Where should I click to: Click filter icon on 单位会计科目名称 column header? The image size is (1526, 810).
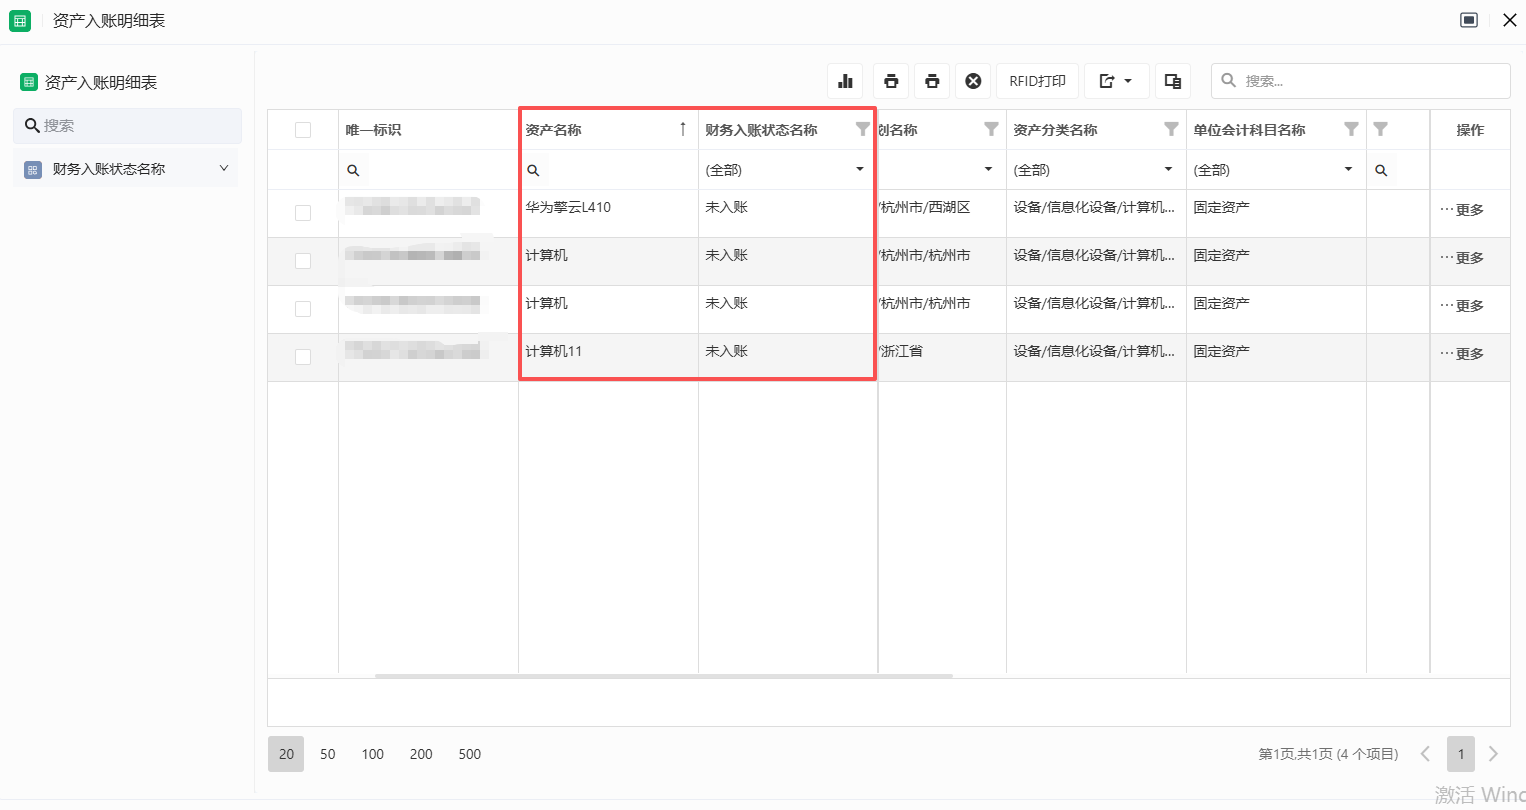pyautogui.click(x=1351, y=129)
